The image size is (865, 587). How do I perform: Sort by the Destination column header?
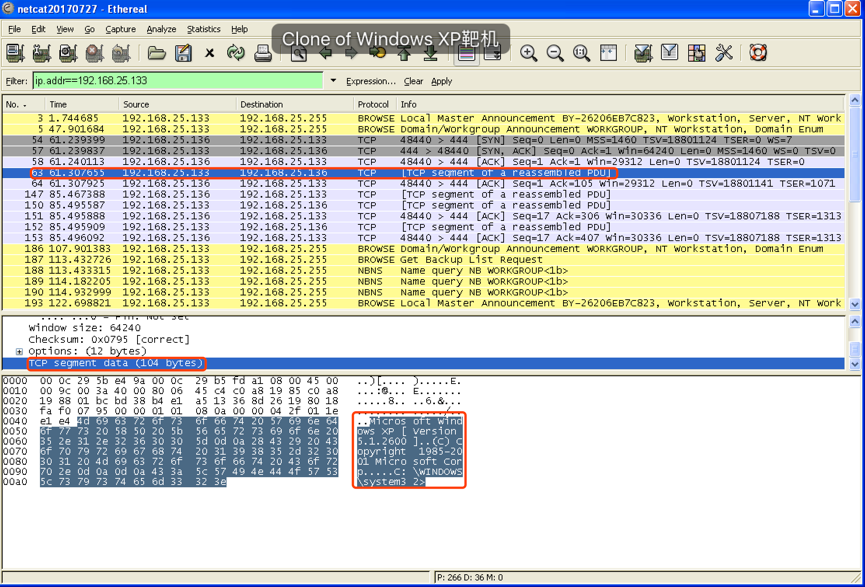click(295, 104)
